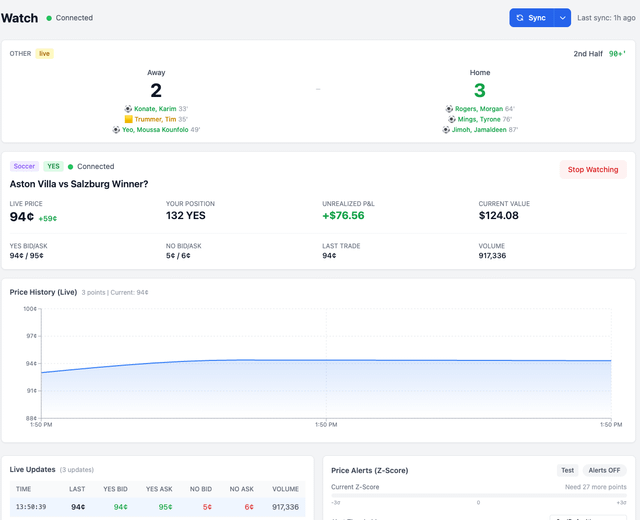Click the price history chart line
640x520 pixels.
tap(325, 360)
